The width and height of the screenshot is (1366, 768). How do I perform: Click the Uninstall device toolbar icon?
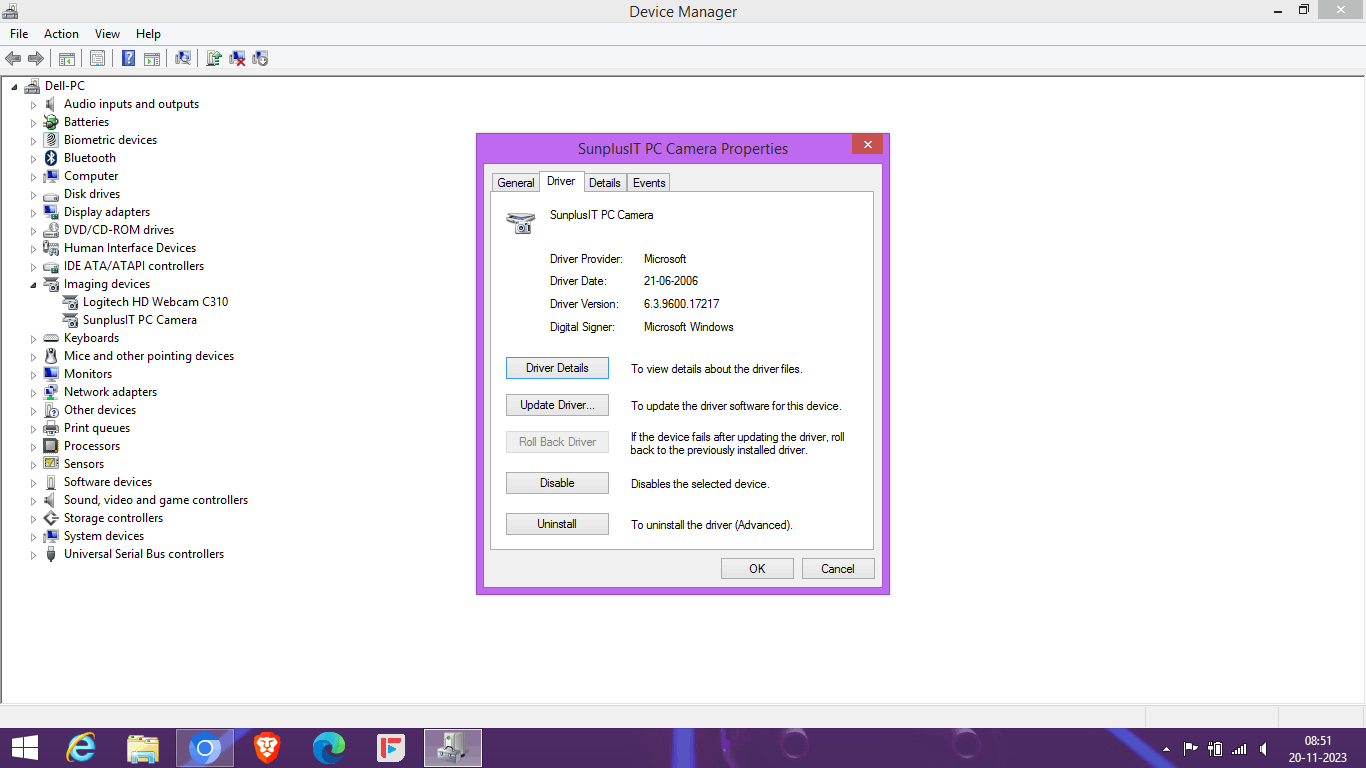(x=236, y=58)
